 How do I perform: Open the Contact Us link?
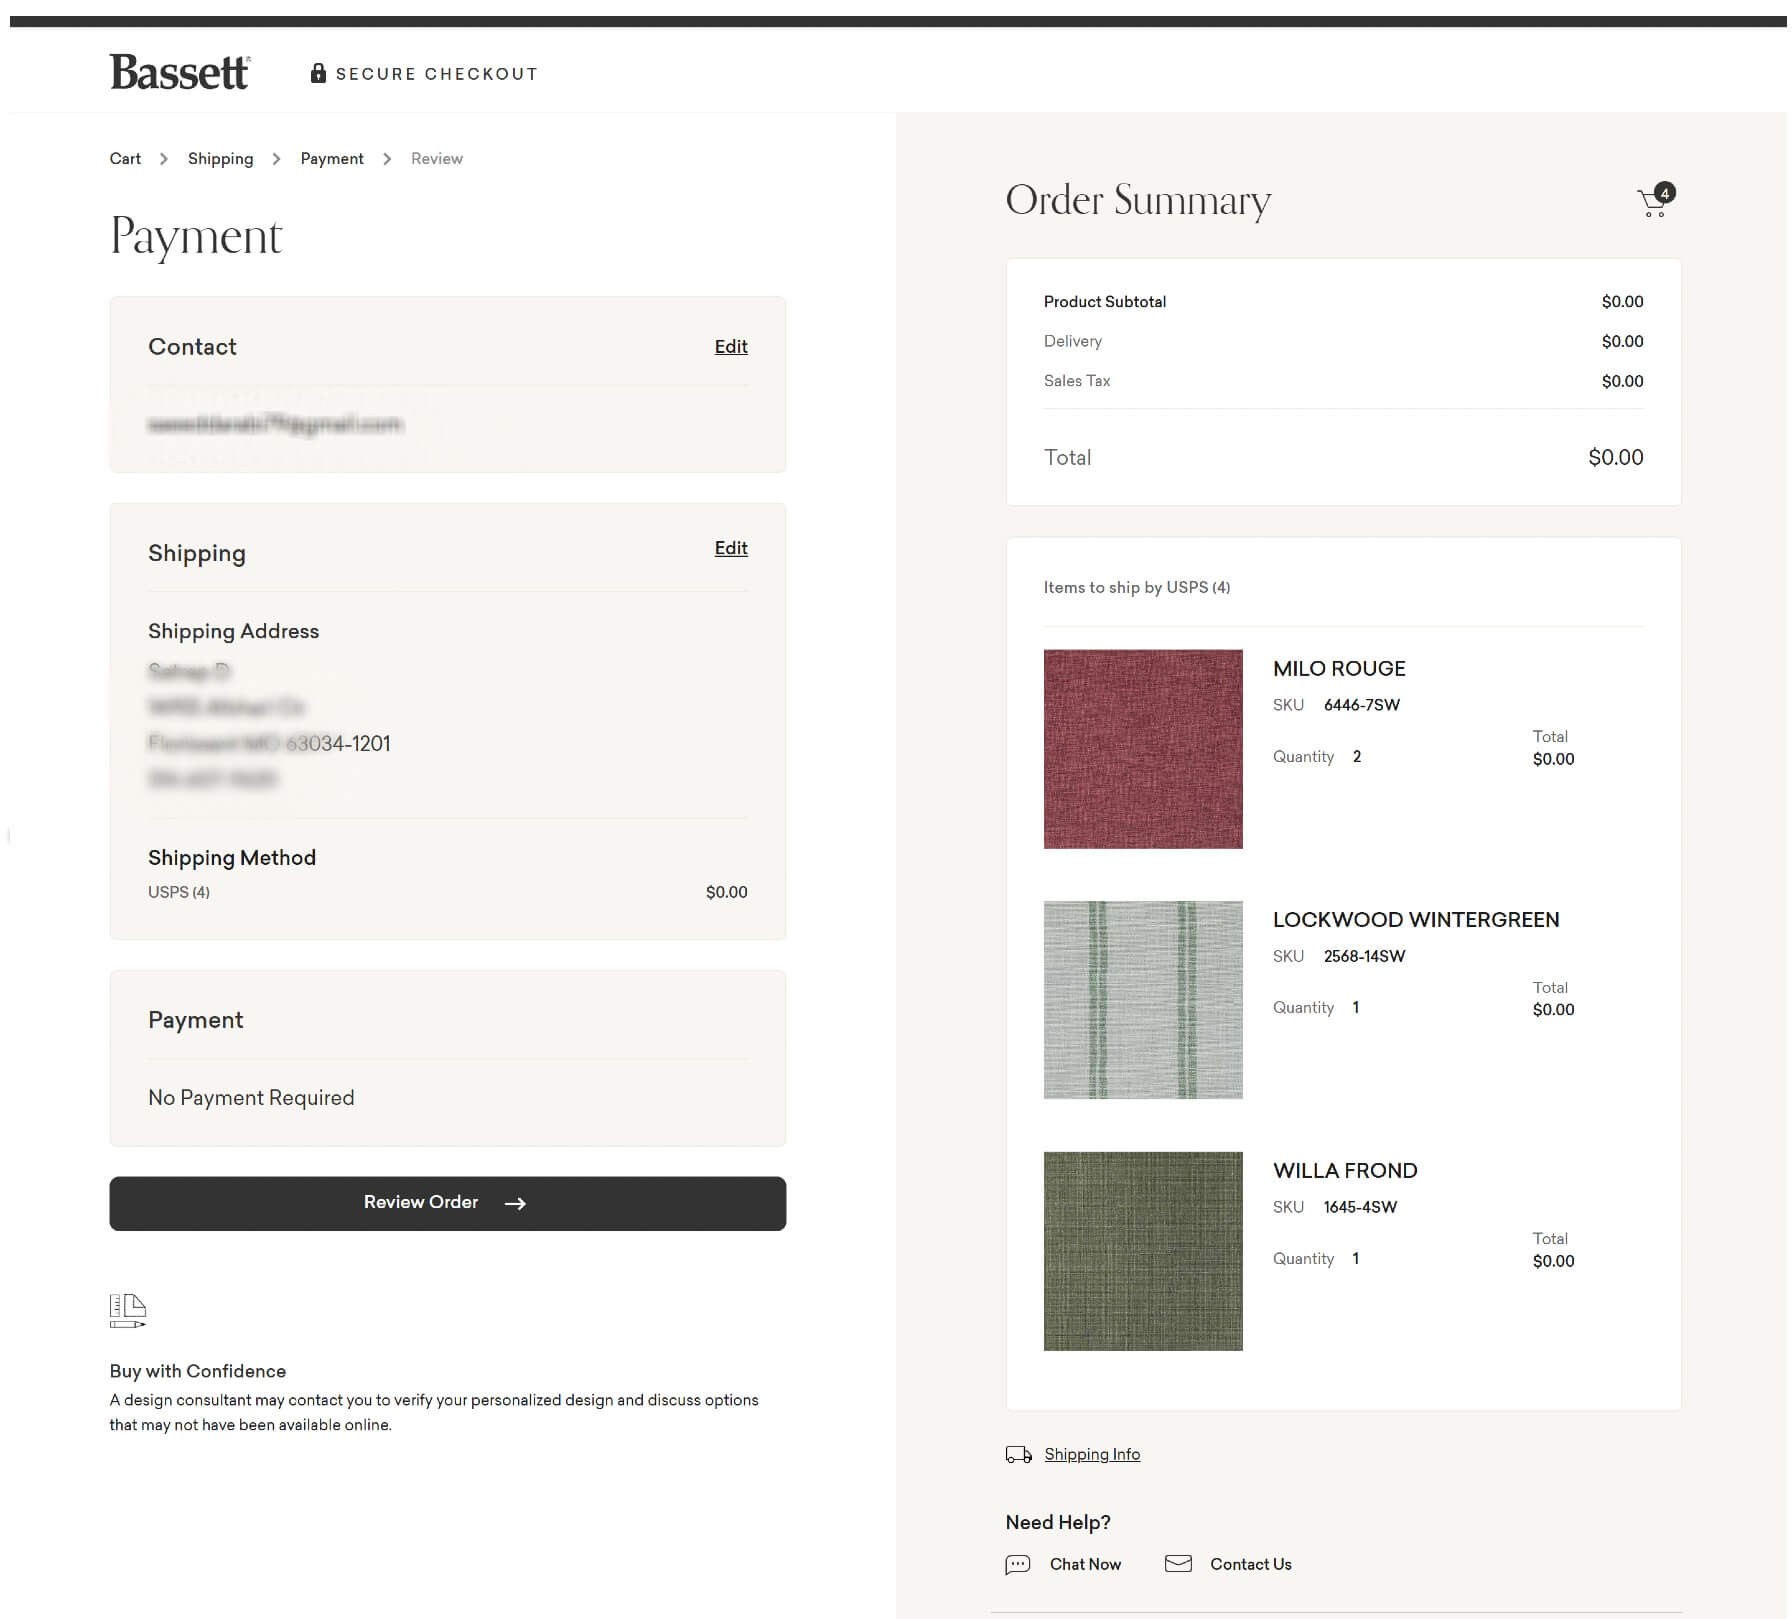click(1251, 1565)
